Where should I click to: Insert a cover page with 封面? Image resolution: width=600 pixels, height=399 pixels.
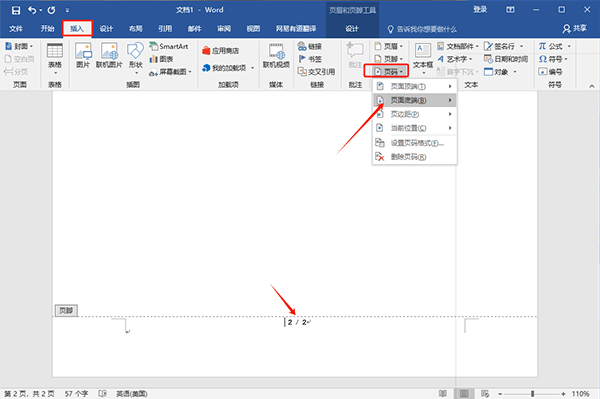[x=20, y=46]
